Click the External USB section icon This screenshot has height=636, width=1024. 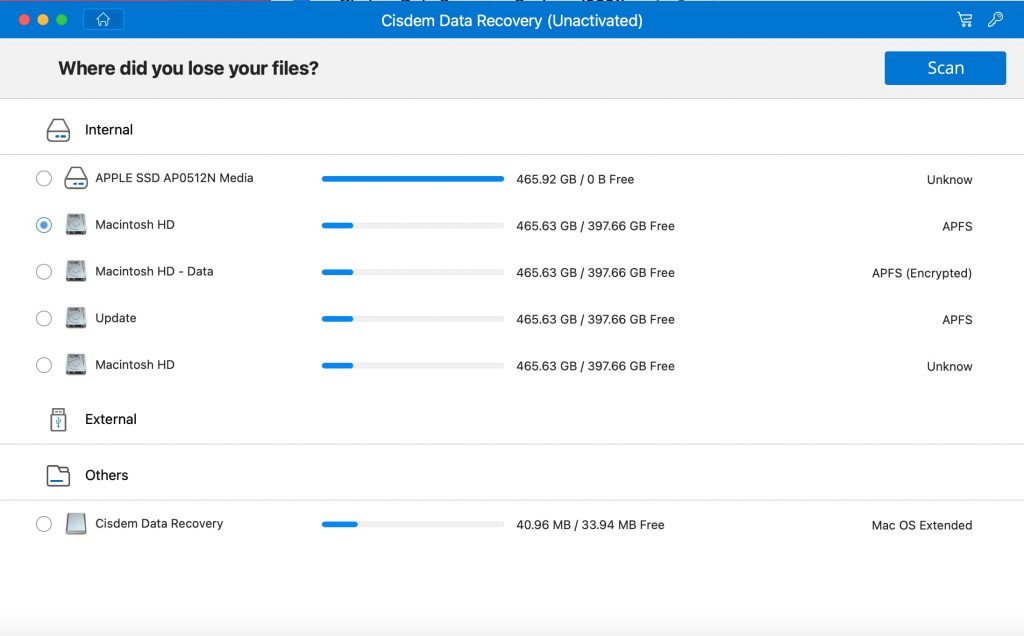58,419
